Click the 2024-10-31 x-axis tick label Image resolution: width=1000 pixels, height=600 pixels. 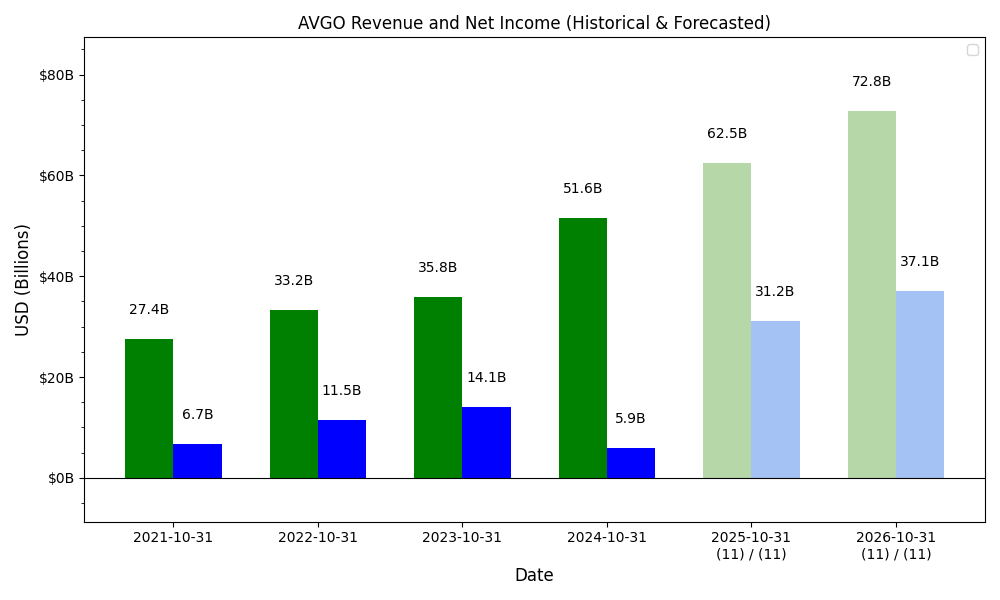click(607, 538)
